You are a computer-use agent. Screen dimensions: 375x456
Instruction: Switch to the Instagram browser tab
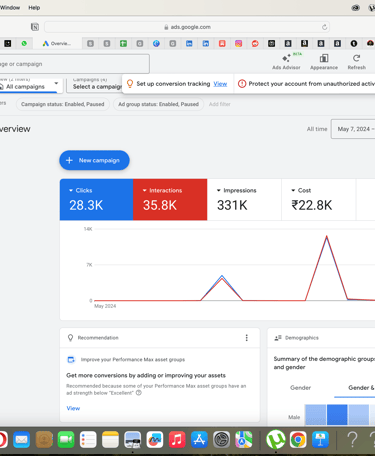[238, 43]
